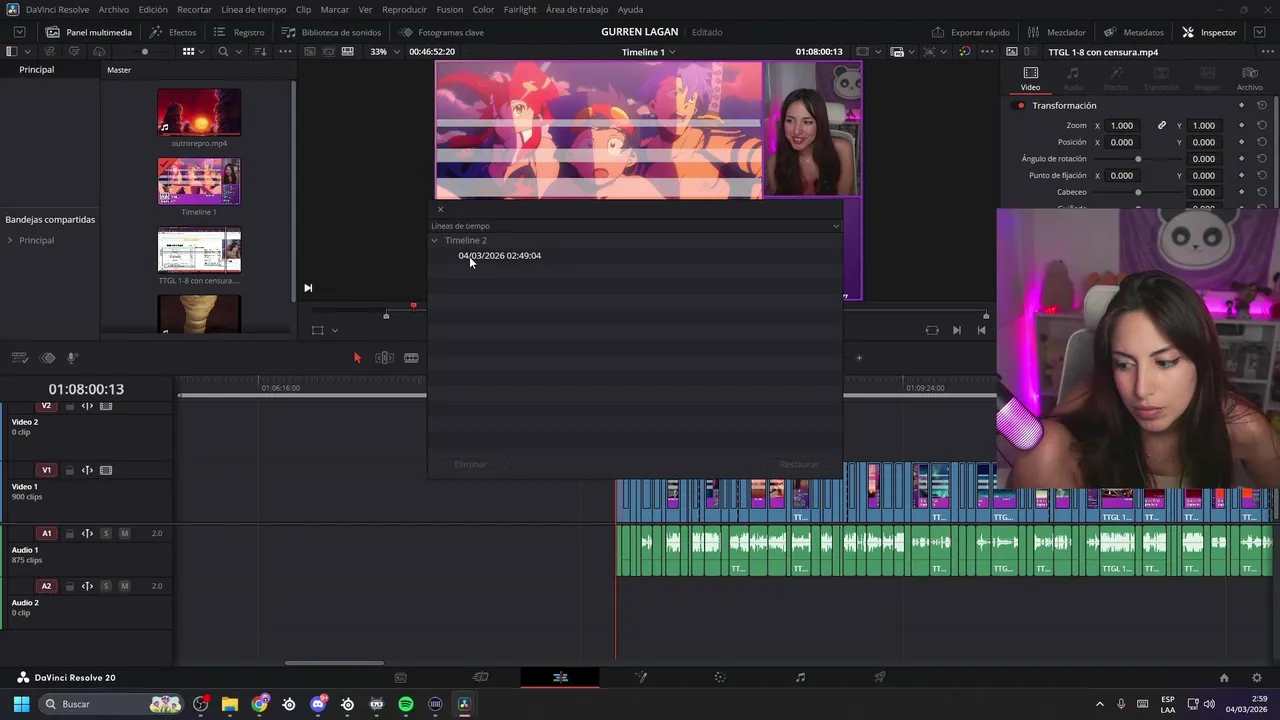This screenshot has height=720, width=1280.
Task: Show the Metadatos panel
Action: tap(1133, 32)
